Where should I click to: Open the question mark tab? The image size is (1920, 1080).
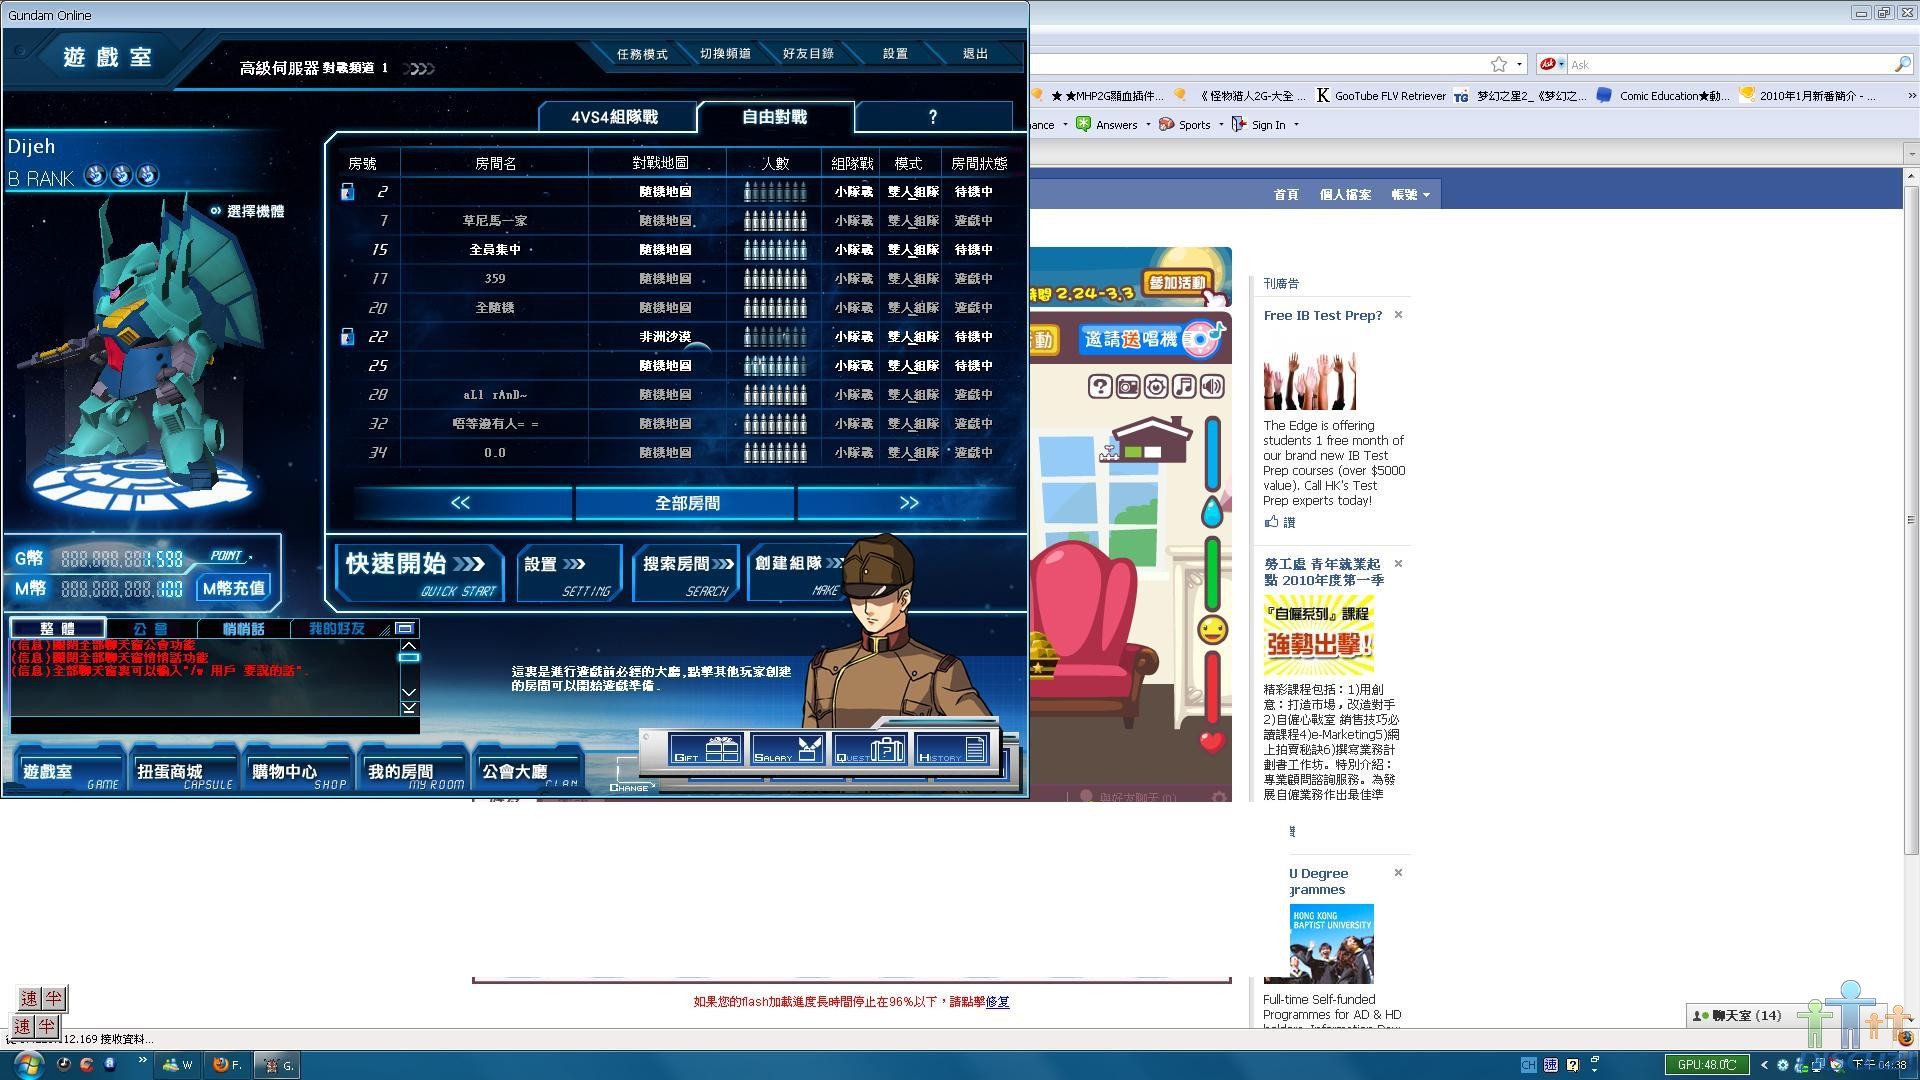point(933,117)
